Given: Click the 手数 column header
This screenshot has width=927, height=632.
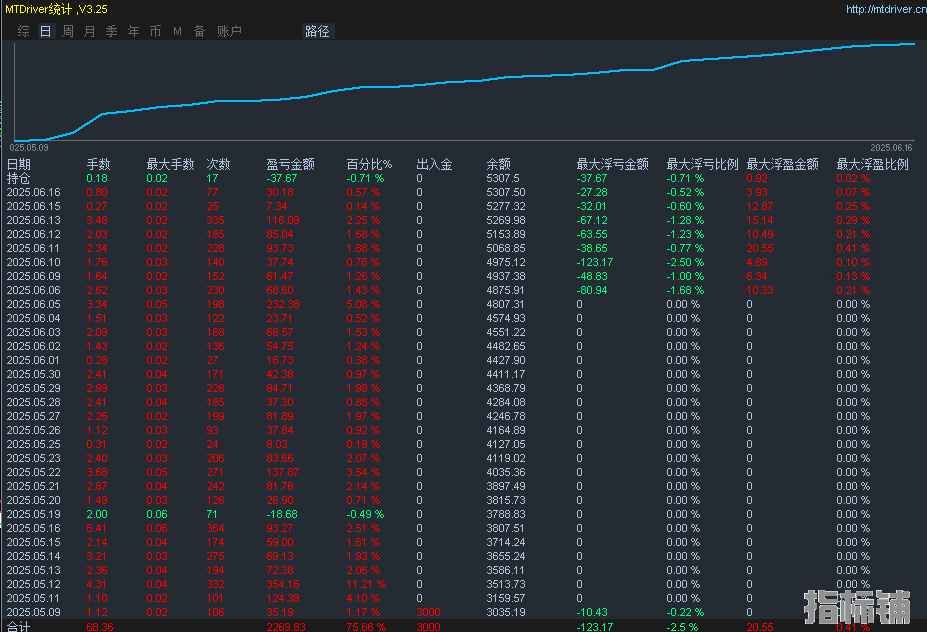Looking at the screenshot, I should click(x=99, y=164).
